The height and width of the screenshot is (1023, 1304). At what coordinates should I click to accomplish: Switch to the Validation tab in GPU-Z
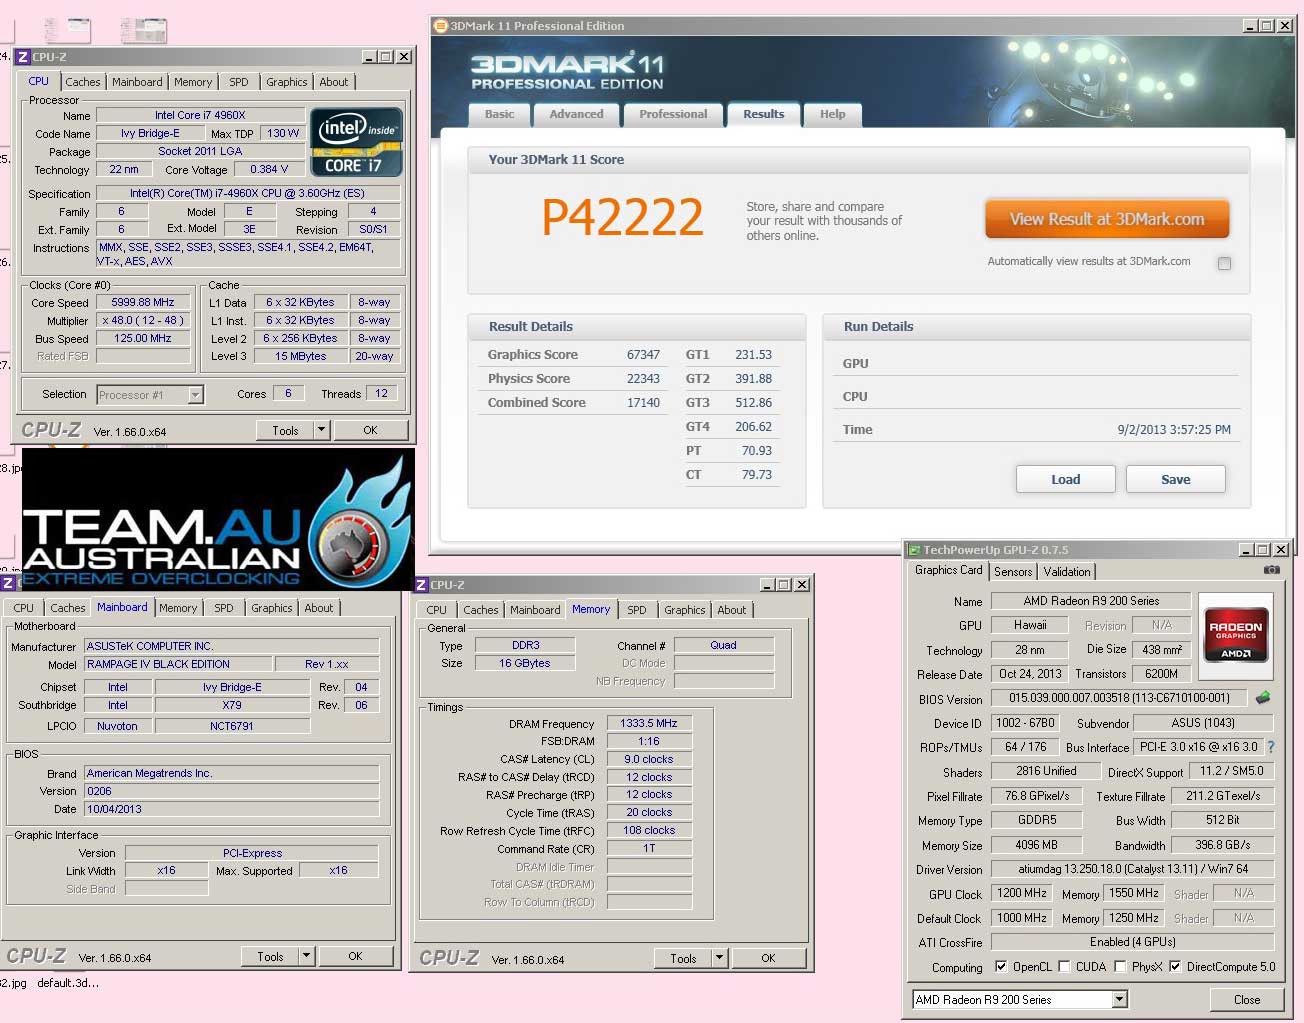[1067, 572]
